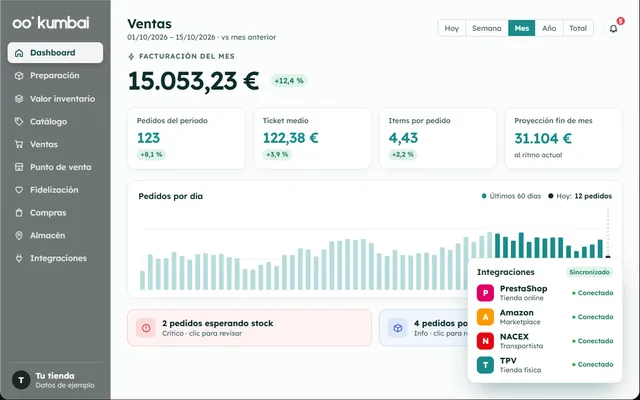Open Punto de venta

(x=55, y=167)
